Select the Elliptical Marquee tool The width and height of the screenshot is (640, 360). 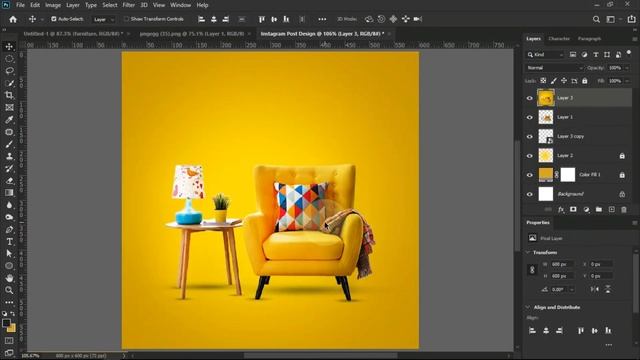coord(9,59)
